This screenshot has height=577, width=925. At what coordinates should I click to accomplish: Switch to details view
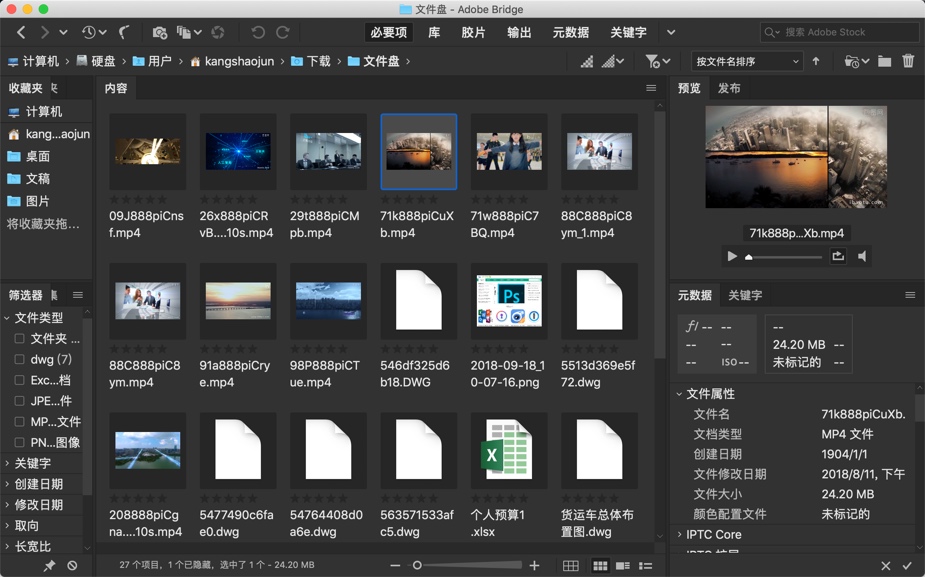[623, 565]
